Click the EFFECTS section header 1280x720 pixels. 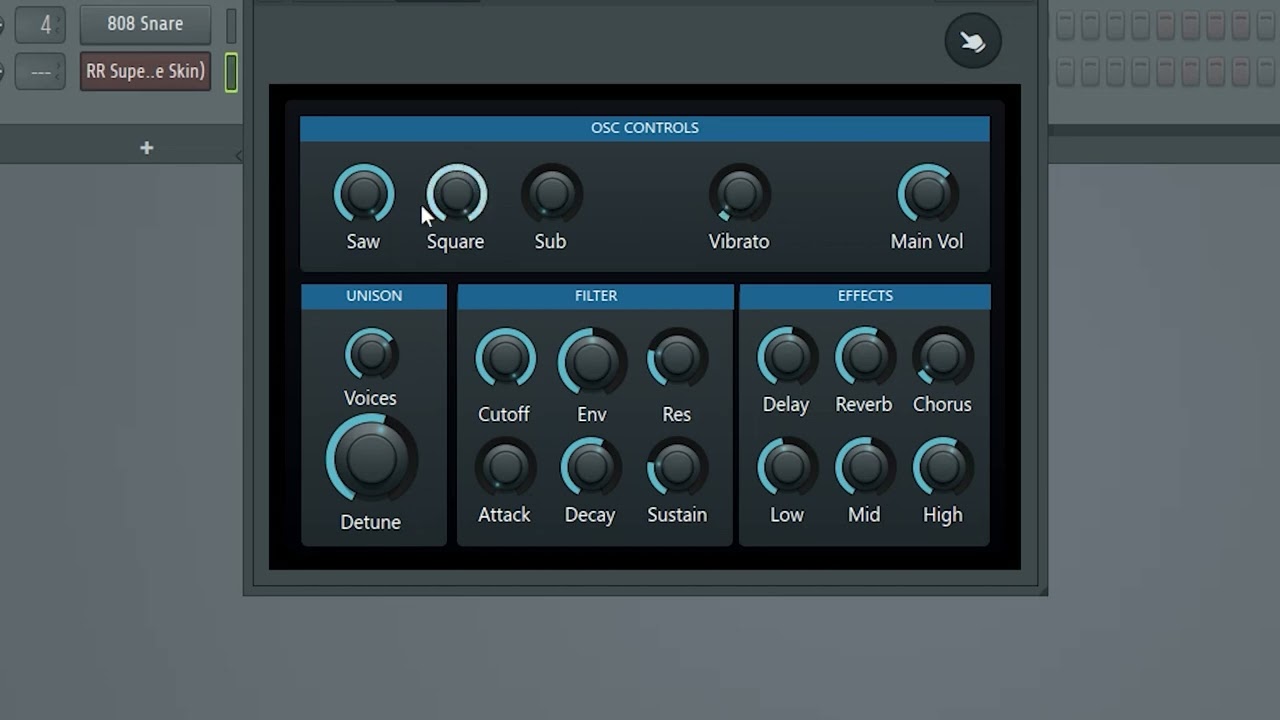pyautogui.click(x=865, y=296)
